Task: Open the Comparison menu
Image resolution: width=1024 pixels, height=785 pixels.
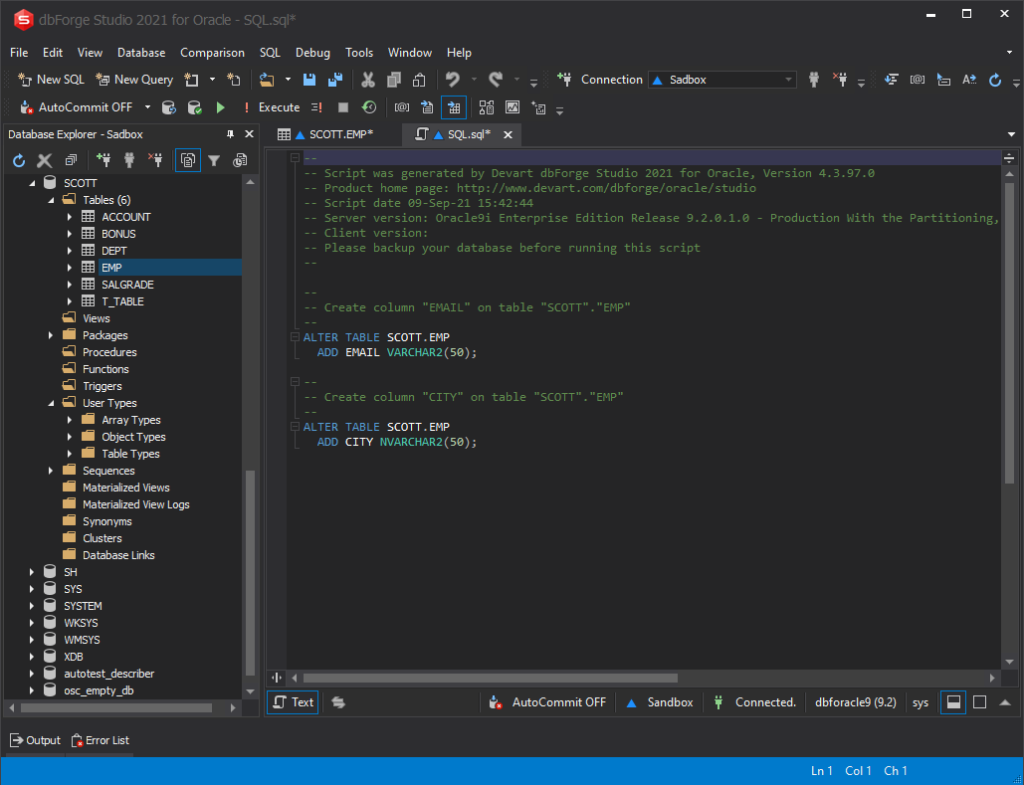Action: [x=212, y=52]
